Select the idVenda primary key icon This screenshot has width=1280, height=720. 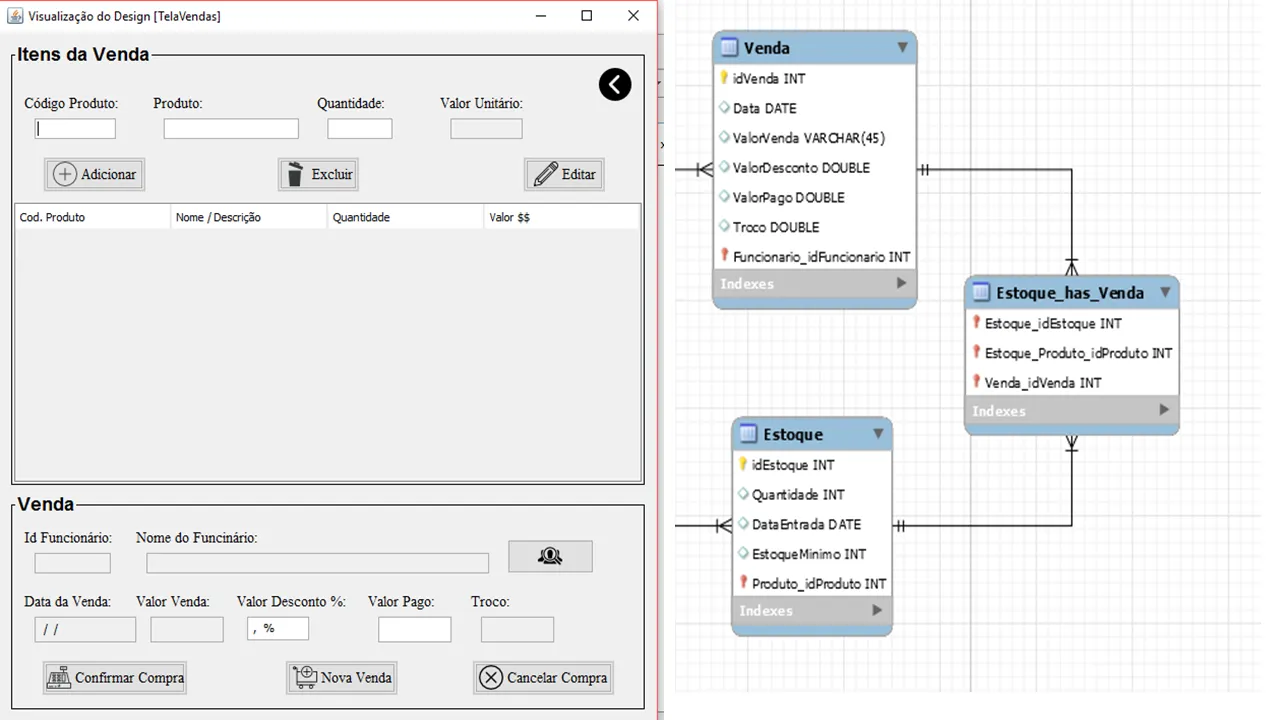click(724, 78)
